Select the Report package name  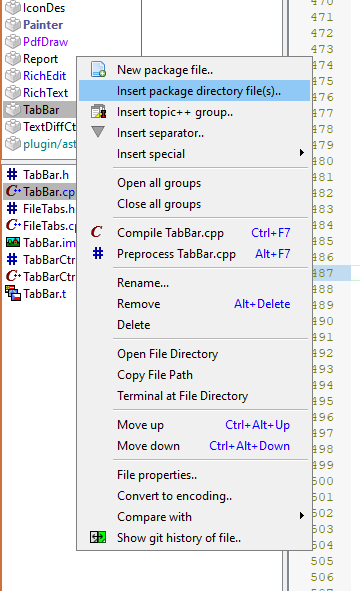pos(40,59)
